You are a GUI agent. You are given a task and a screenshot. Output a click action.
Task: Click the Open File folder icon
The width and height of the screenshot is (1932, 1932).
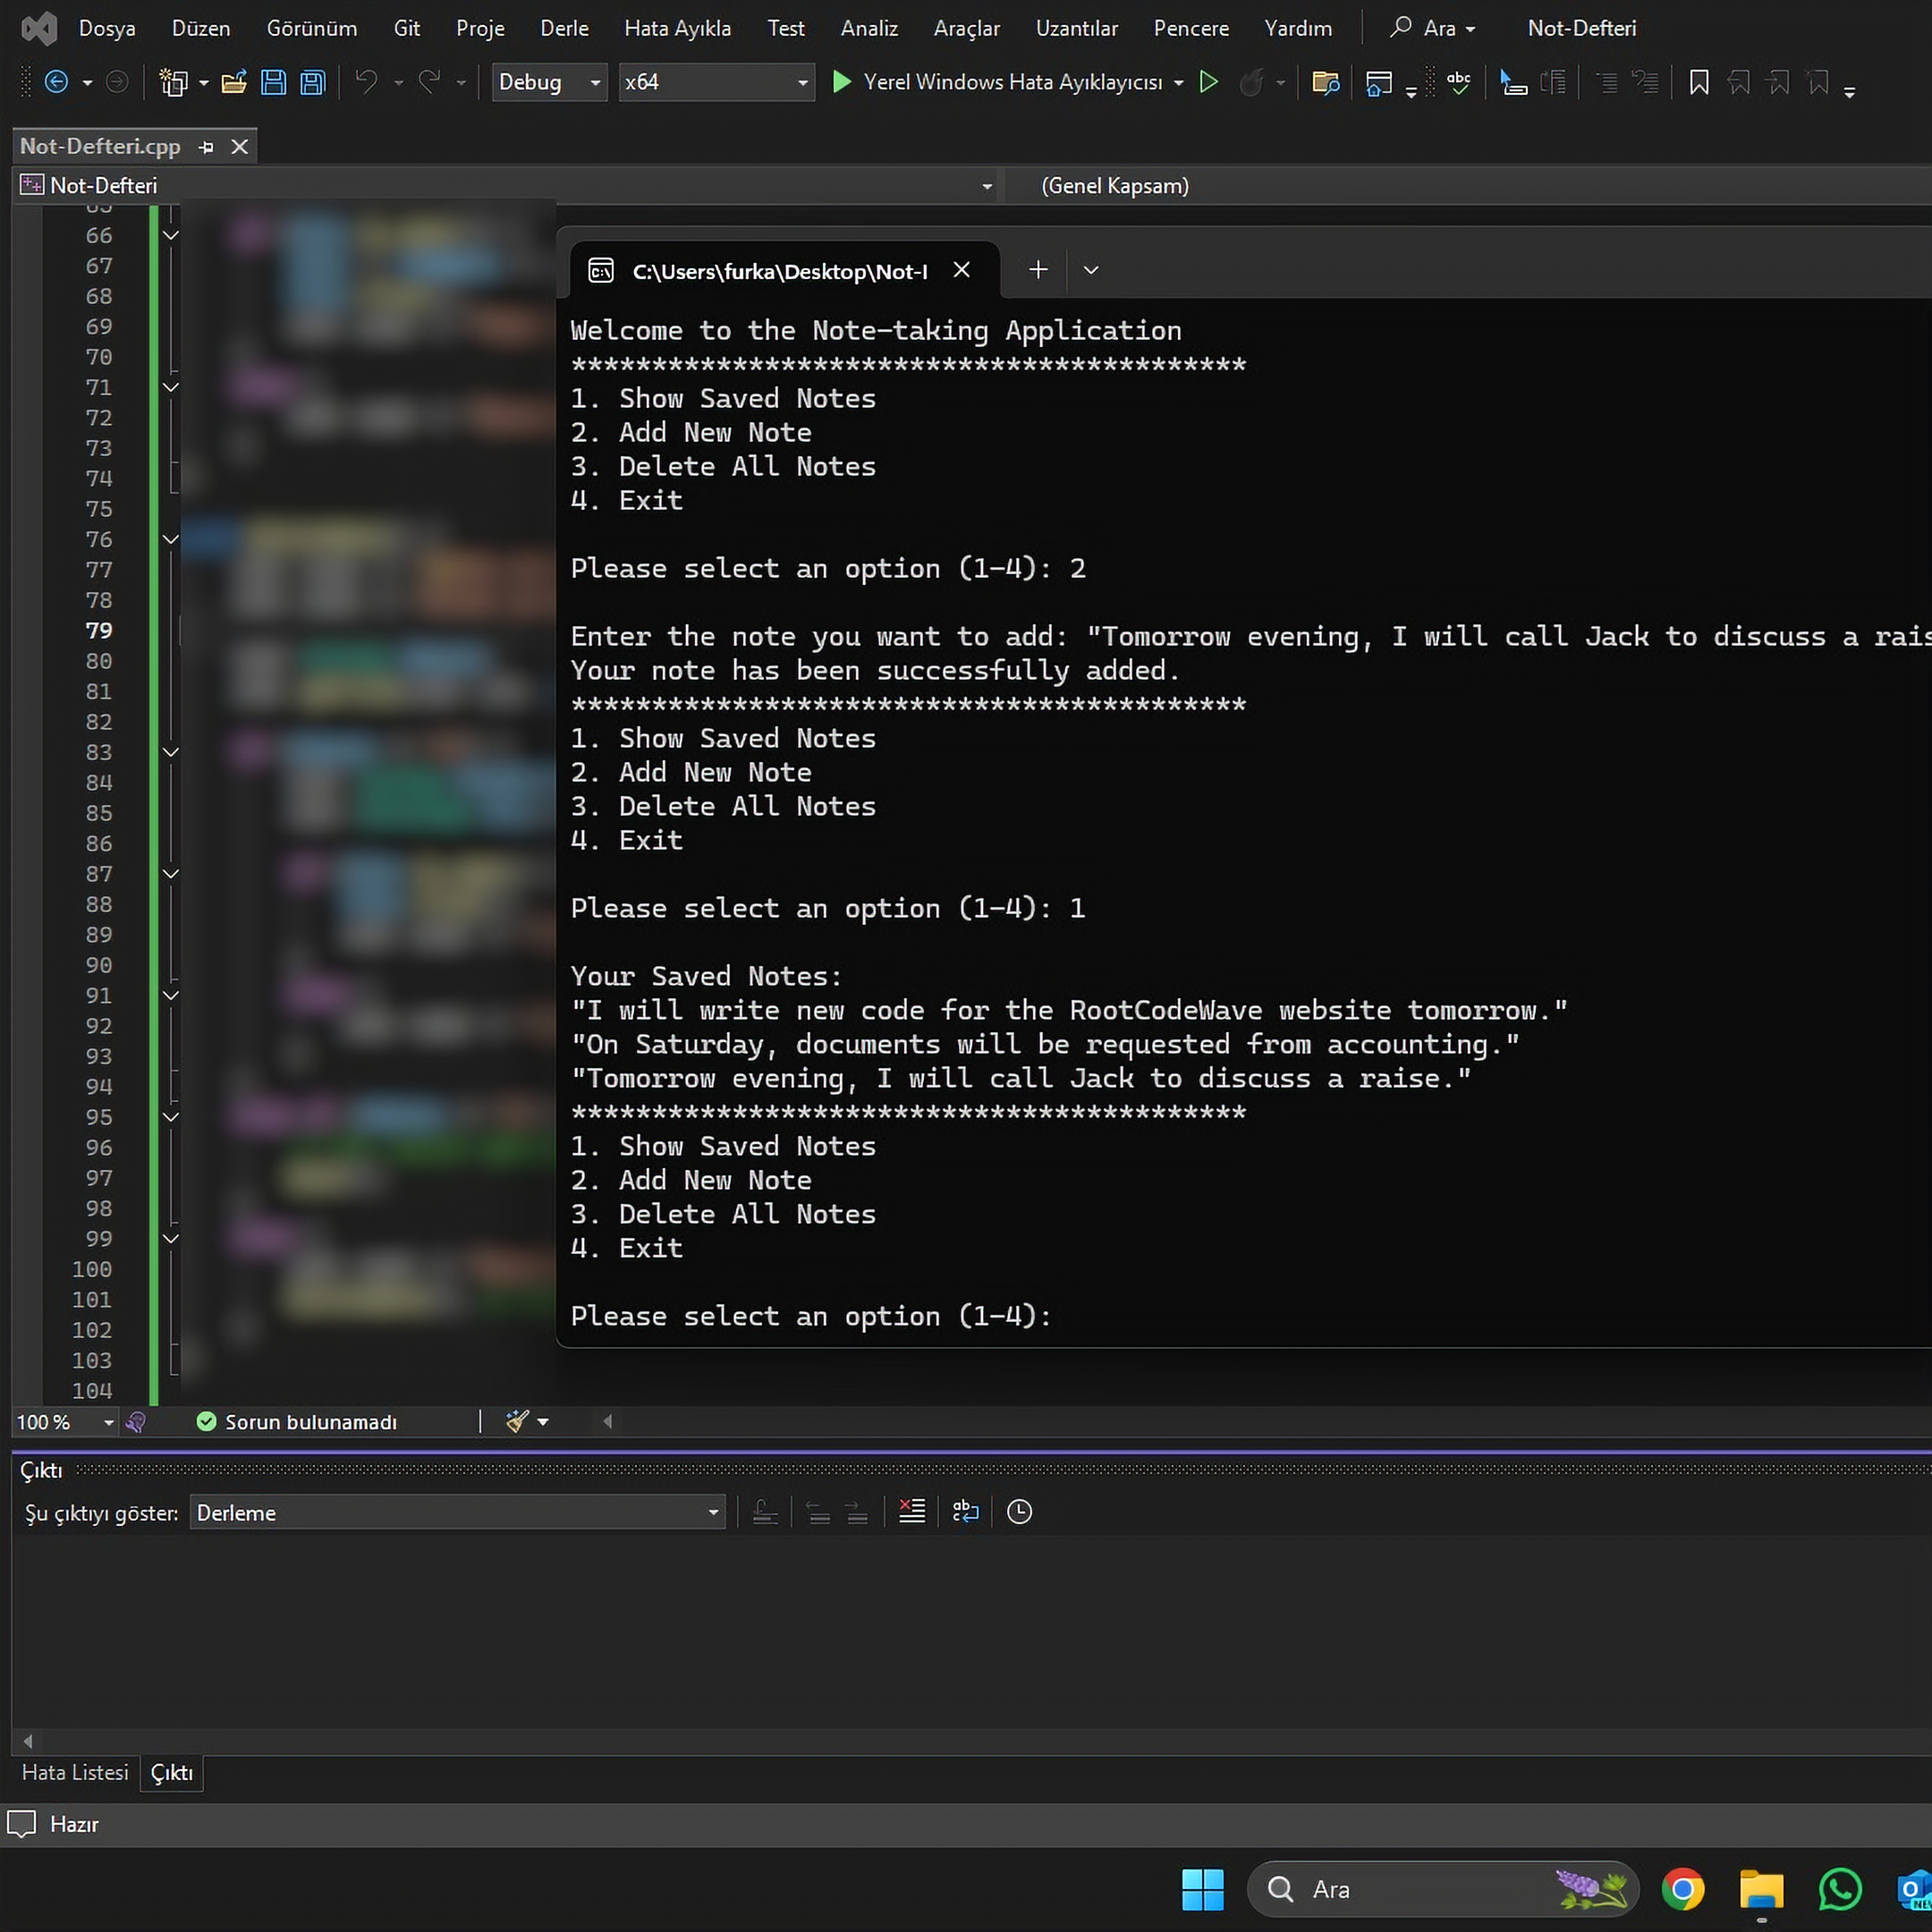[x=234, y=82]
